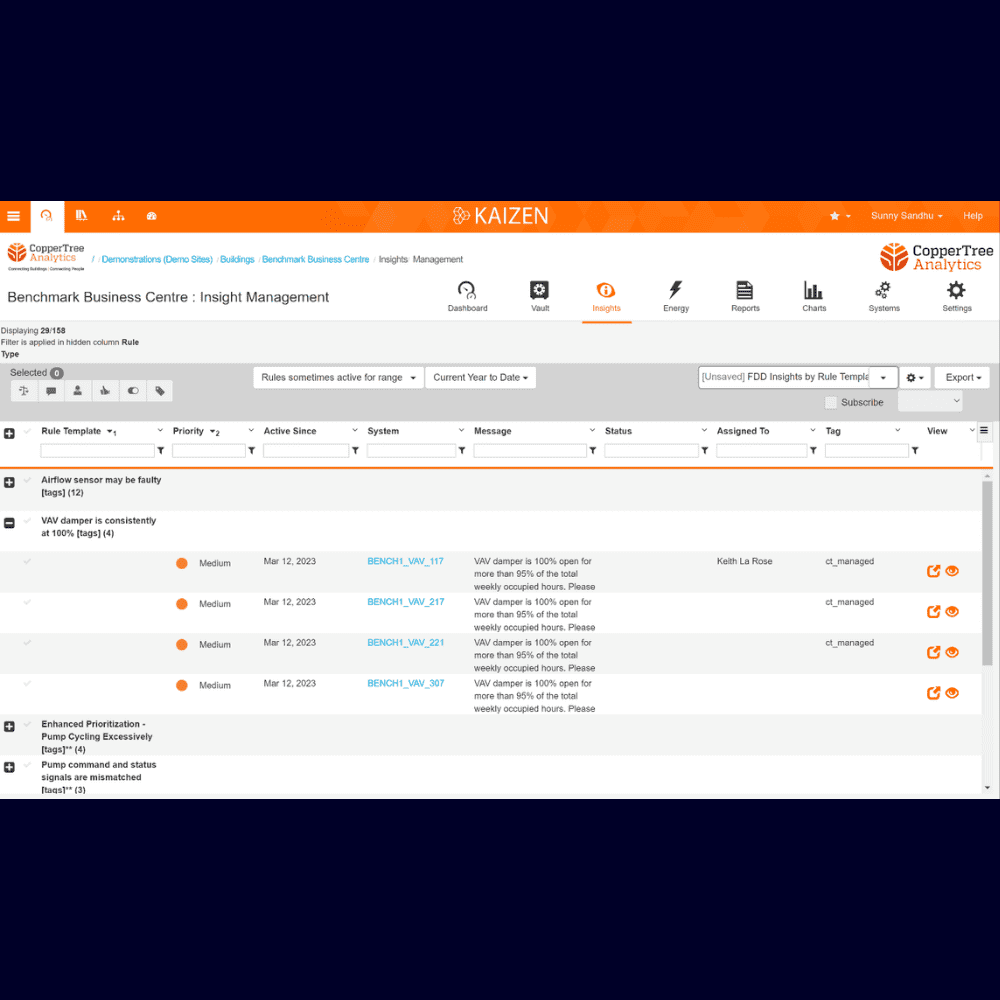This screenshot has height=1000, width=1000.
Task: Toggle the select-all checkmark in header
Action: coord(27,432)
